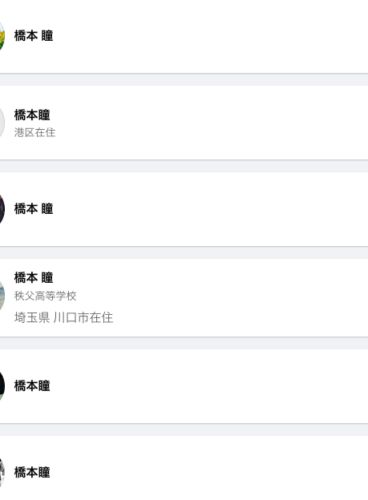Open the dark navy profile picture
This screenshot has height=500, width=368.
(x=2, y=209)
